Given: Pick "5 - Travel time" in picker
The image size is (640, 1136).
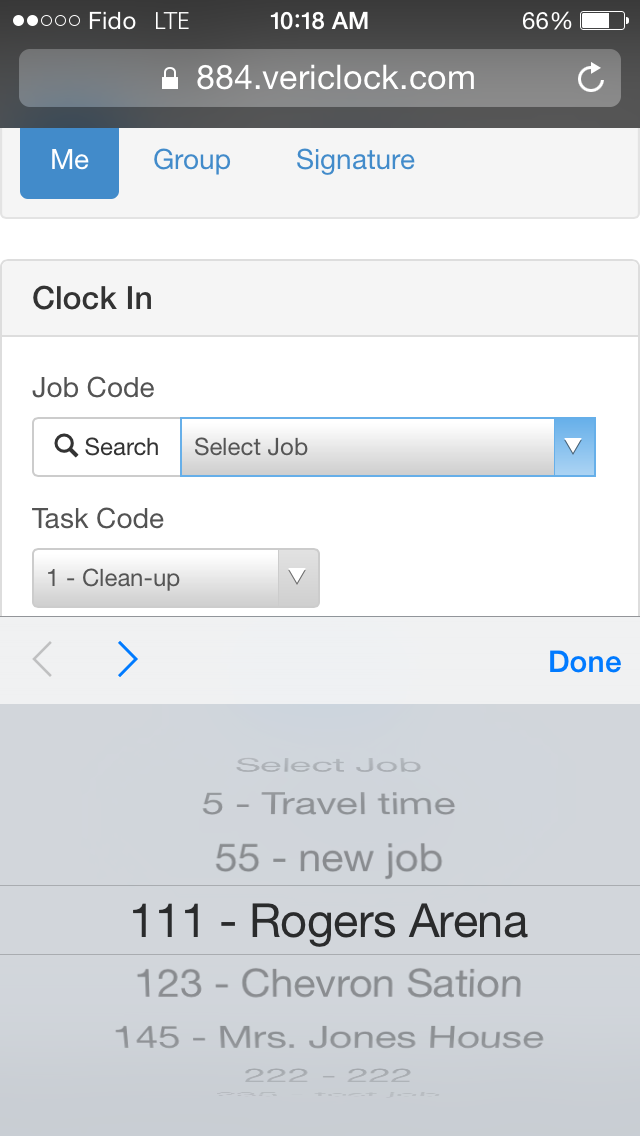Looking at the screenshot, I should 328,804.
